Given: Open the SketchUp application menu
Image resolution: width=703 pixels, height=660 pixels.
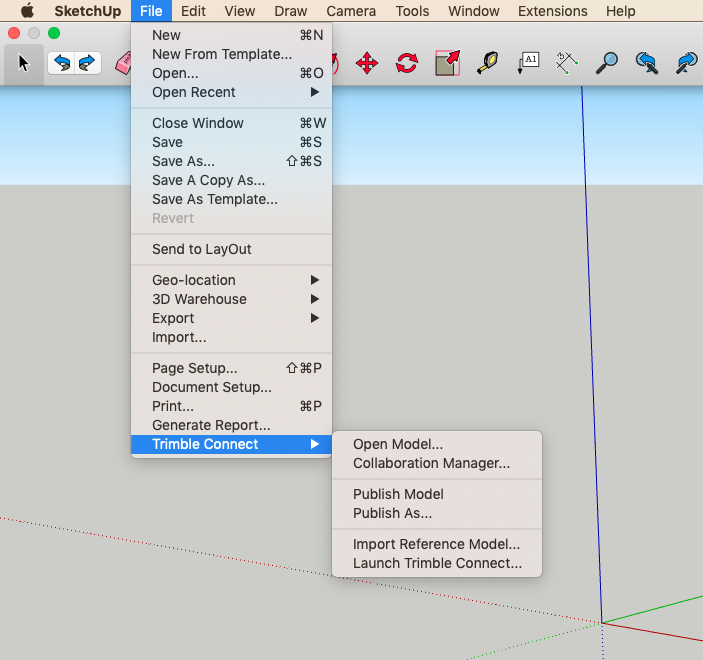Looking at the screenshot, I should (88, 11).
